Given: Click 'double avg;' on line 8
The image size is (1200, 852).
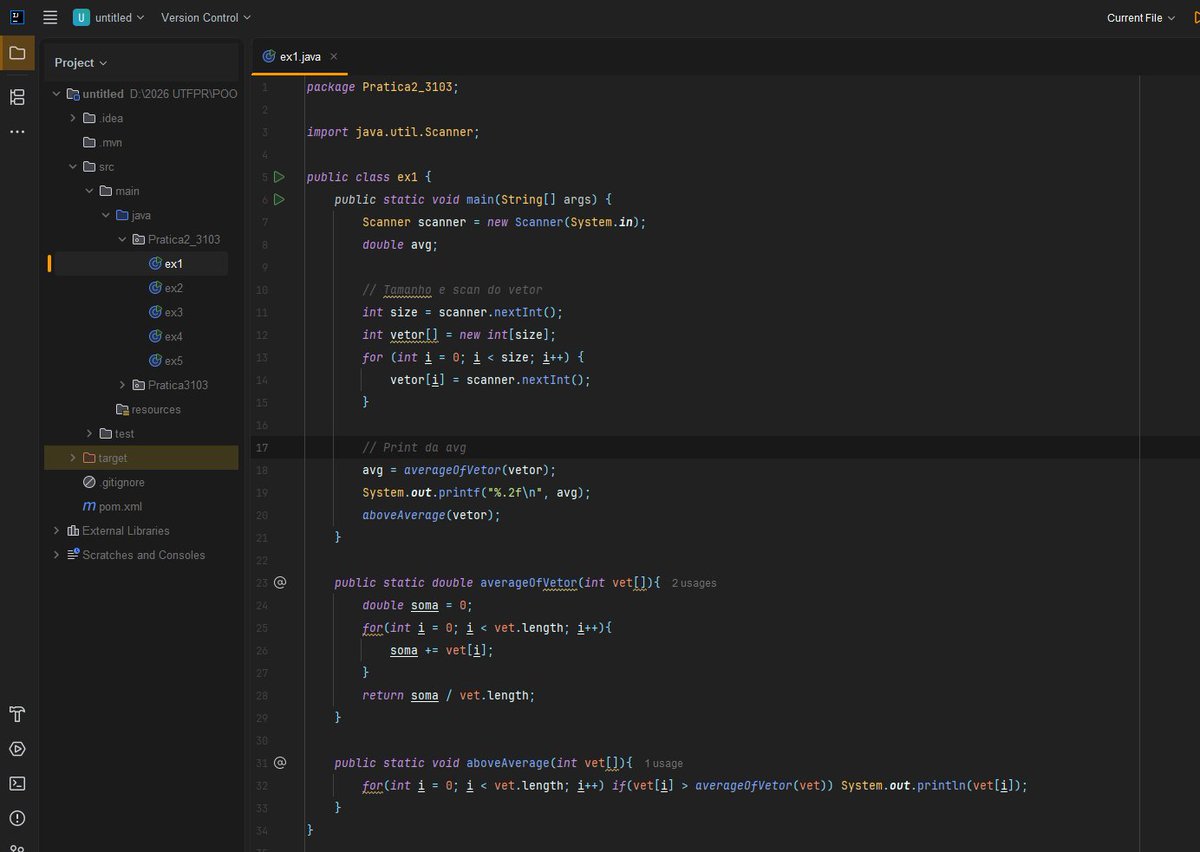Looking at the screenshot, I should [x=400, y=244].
